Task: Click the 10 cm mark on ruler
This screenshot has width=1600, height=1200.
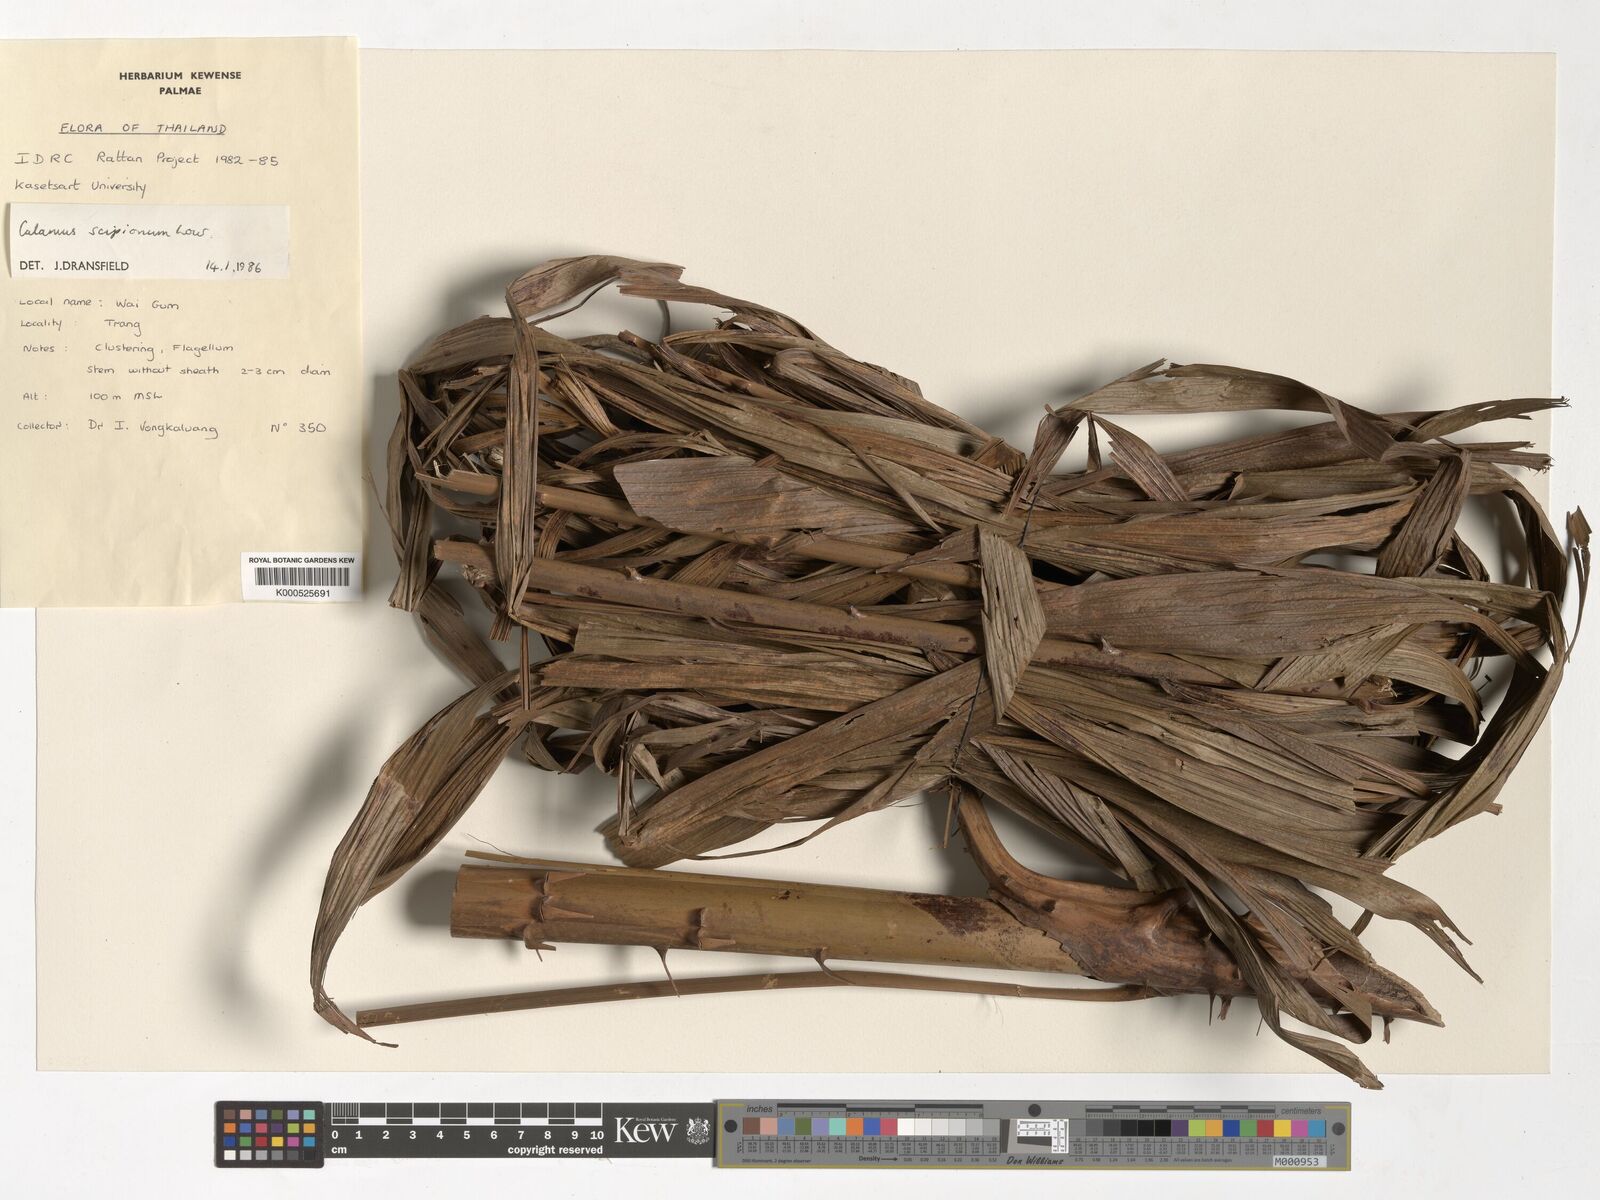Action: pos(596,1135)
